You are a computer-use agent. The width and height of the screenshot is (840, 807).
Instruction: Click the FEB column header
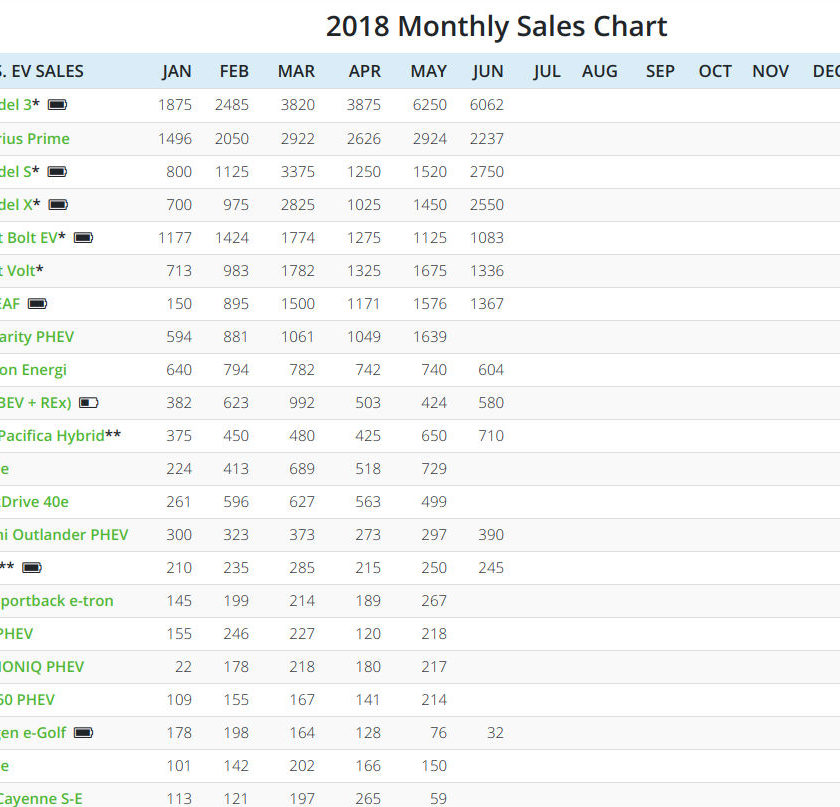pyautogui.click(x=234, y=71)
